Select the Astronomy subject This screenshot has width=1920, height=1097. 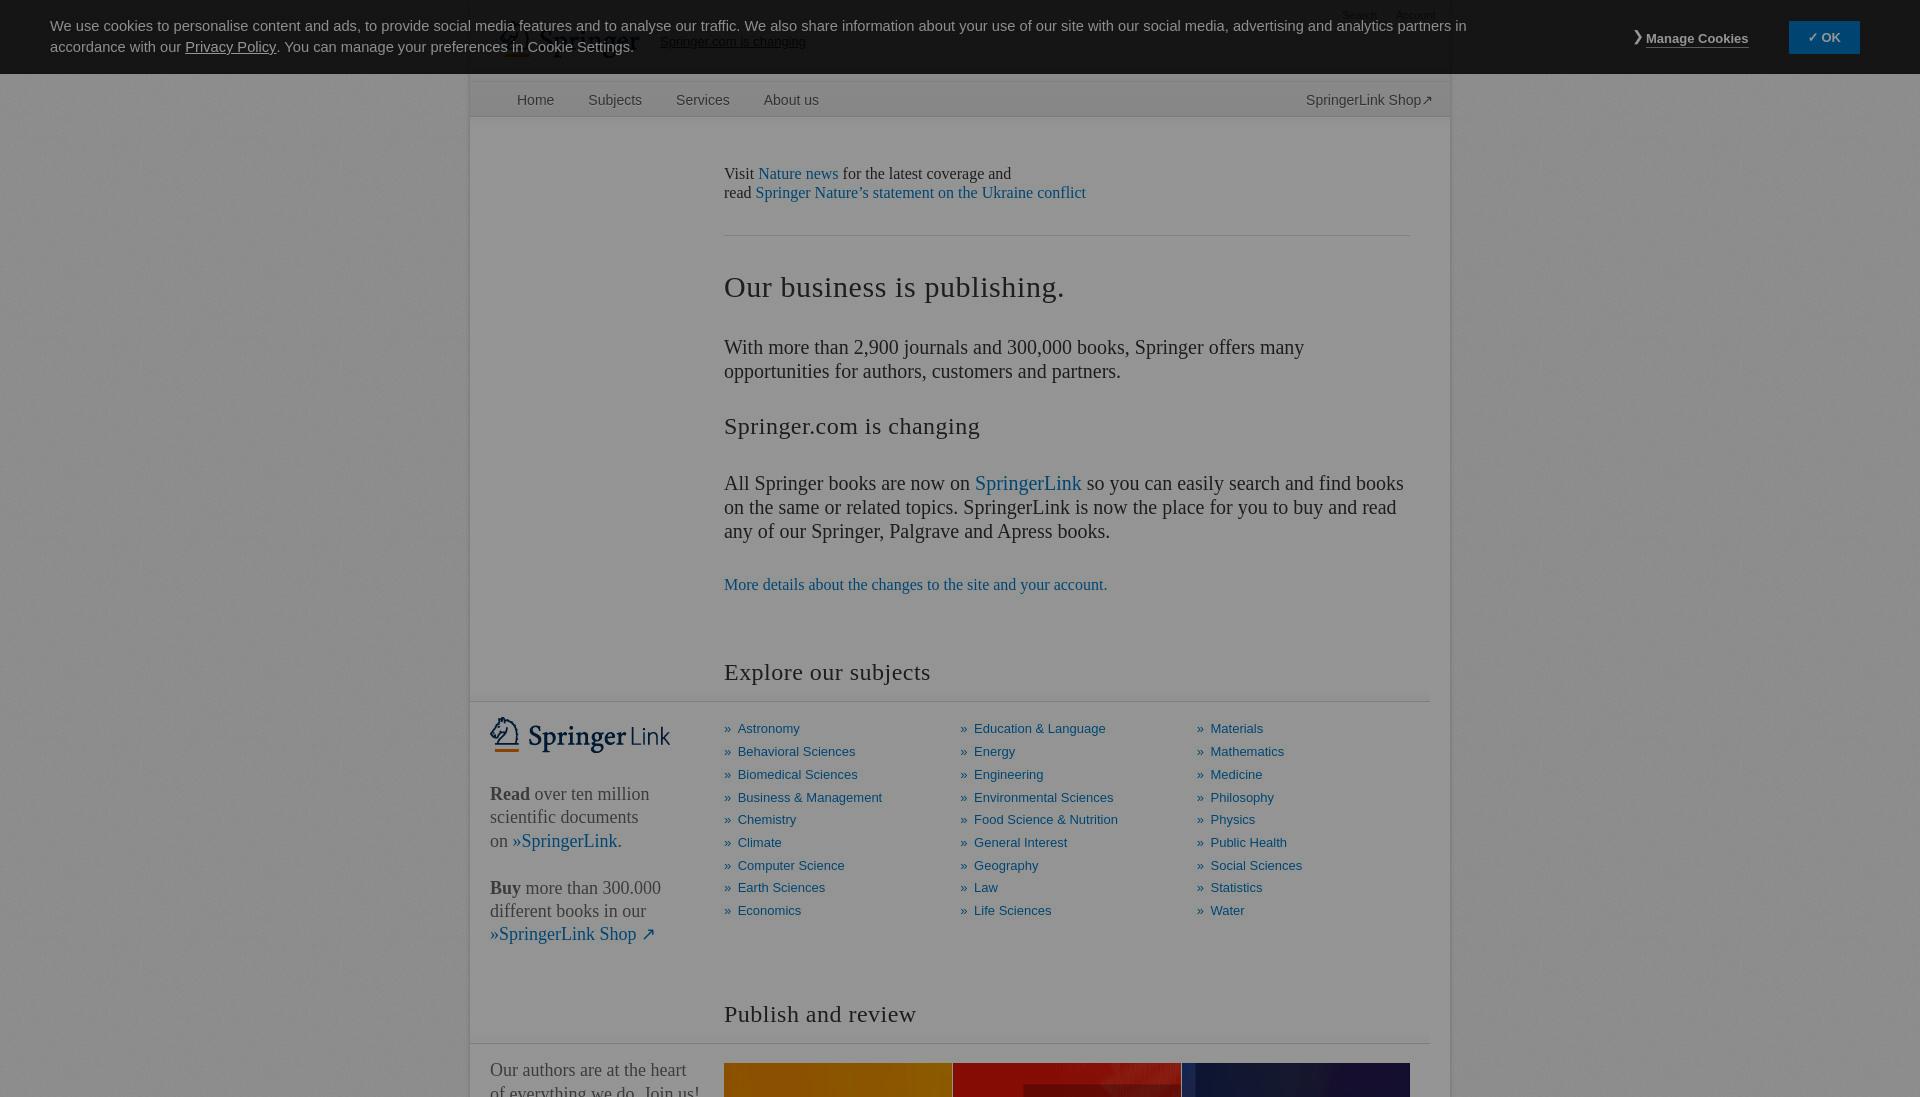[x=768, y=729]
